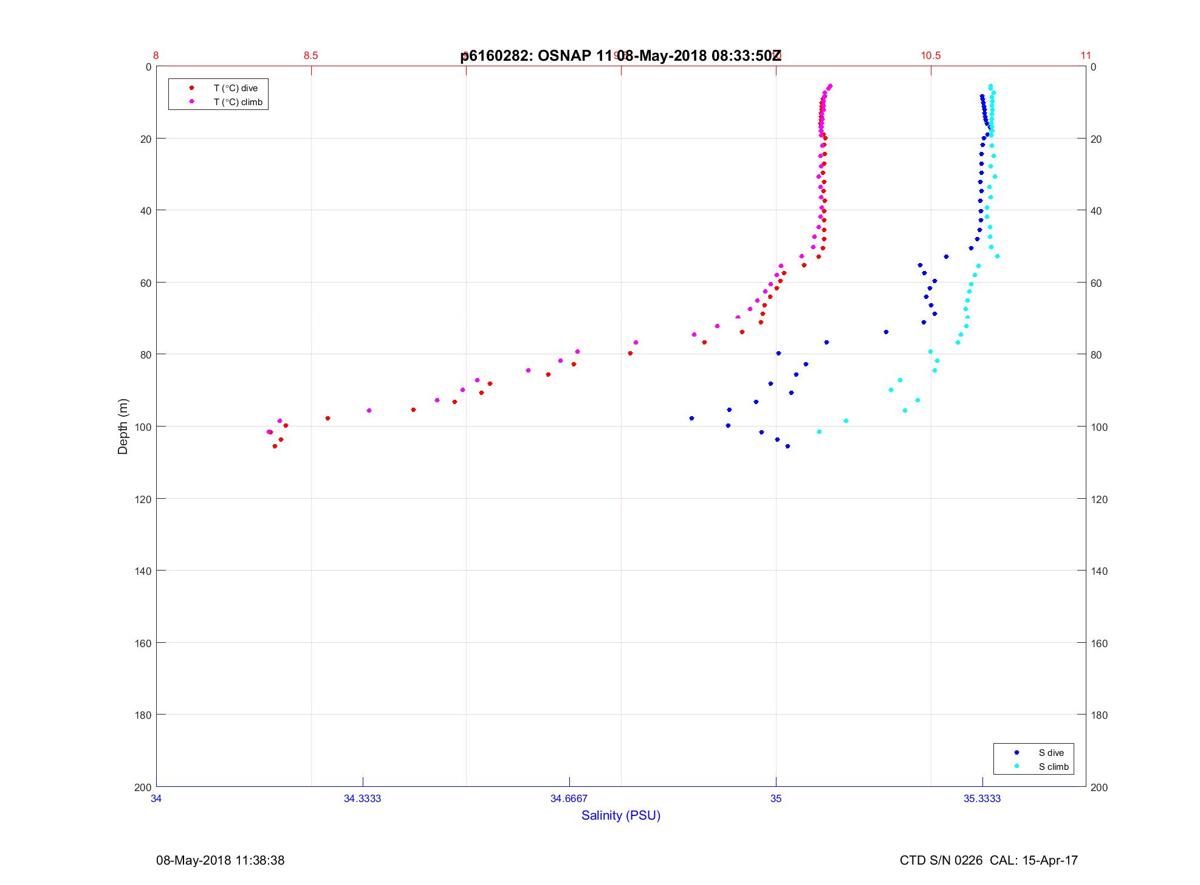Click the '120' tick on the left depth axis
The width and height of the screenshot is (1200, 885).
[142, 499]
